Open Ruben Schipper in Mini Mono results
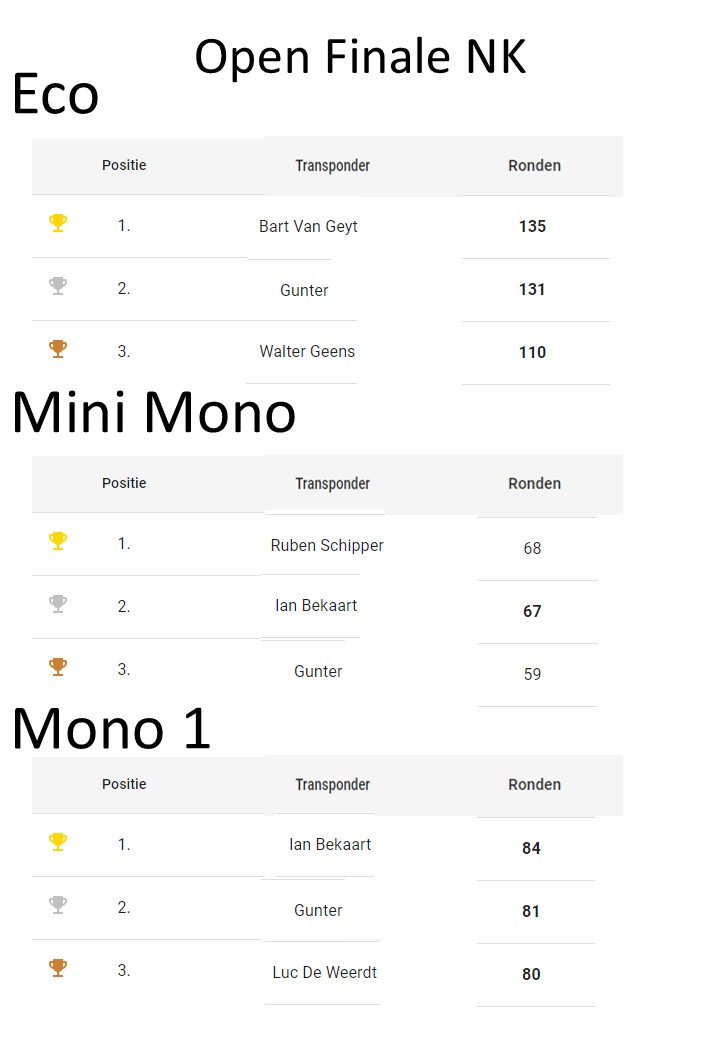Viewport: 720px width, 1040px height. (327, 545)
